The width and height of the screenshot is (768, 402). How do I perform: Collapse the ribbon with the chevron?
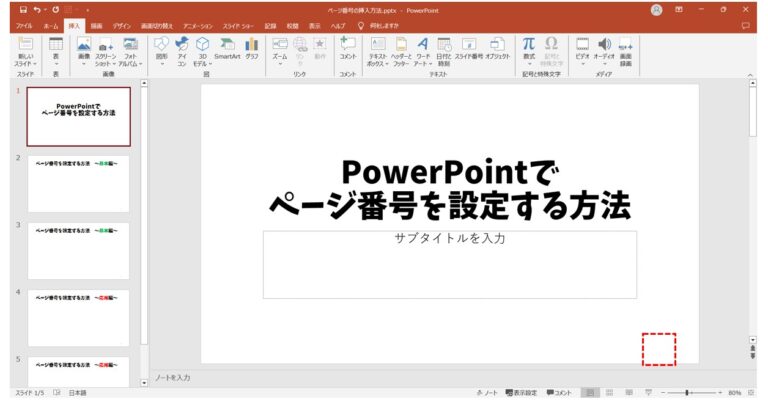point(750,74)
